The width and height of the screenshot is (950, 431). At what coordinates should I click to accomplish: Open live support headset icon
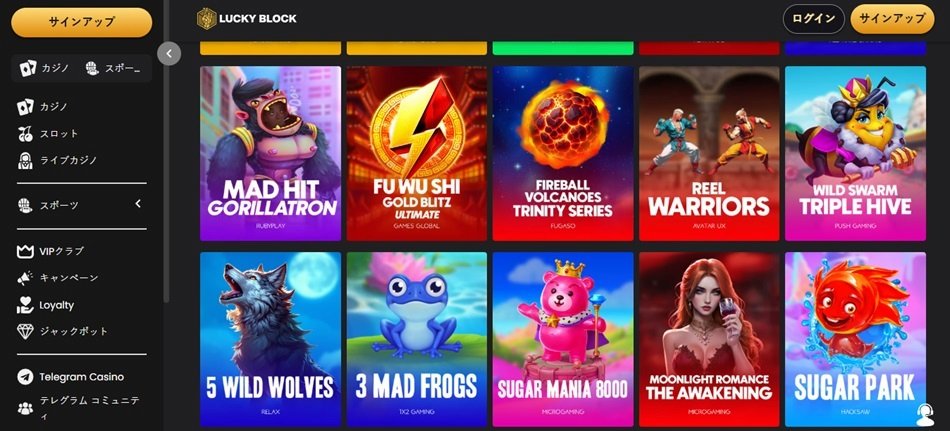click(924, 415)
